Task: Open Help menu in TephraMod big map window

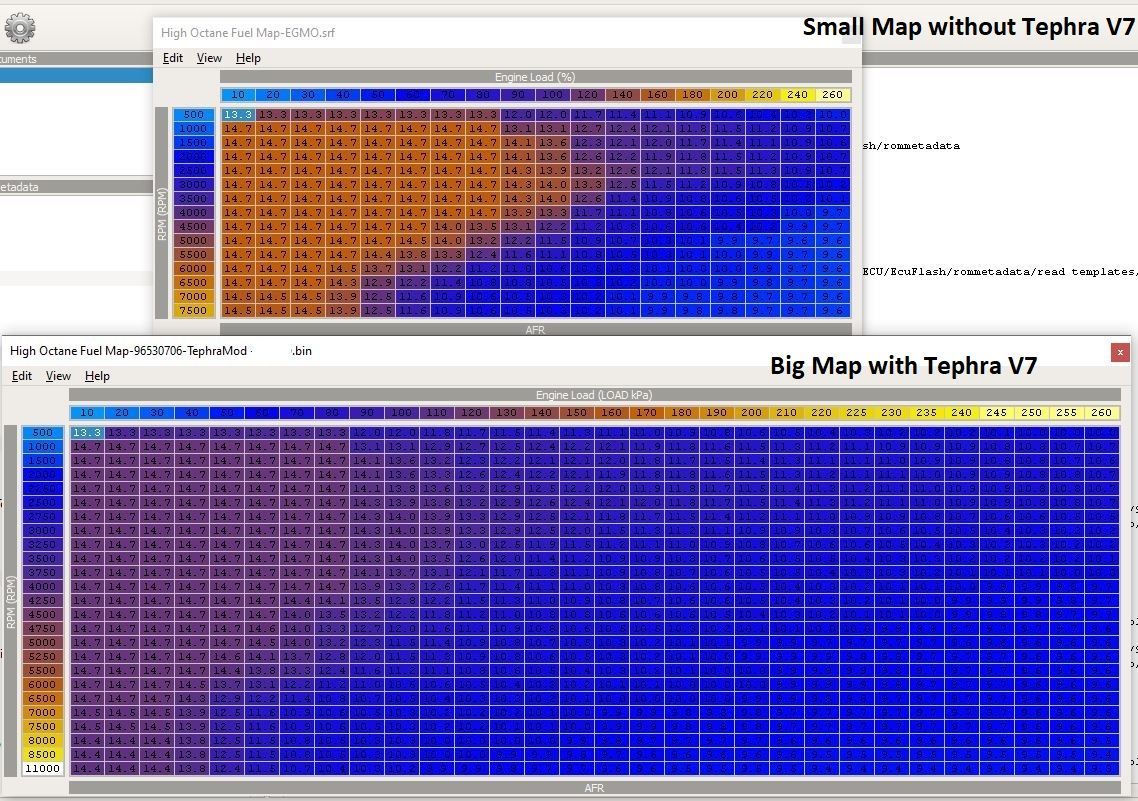Action: (97, 376)
